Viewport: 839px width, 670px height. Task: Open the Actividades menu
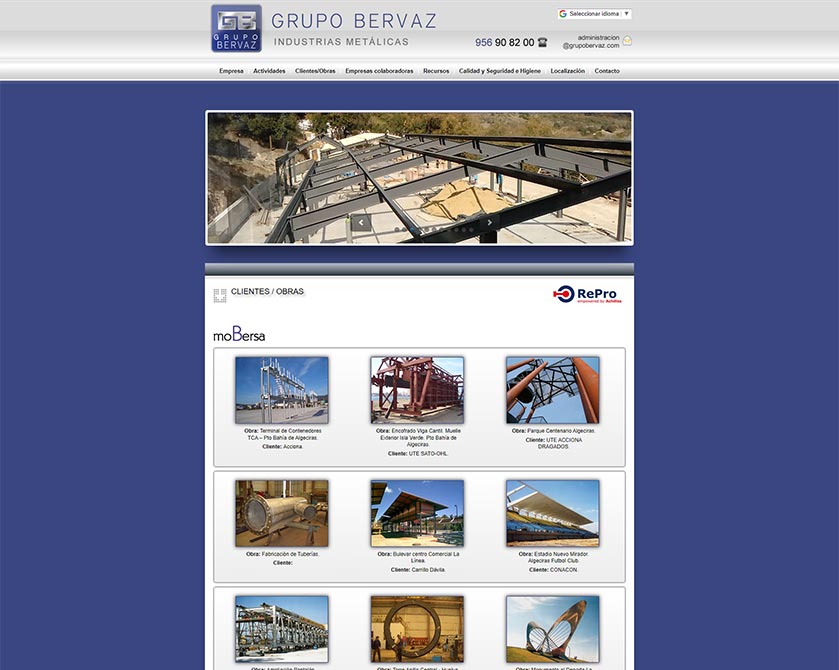tap(269, 71)
